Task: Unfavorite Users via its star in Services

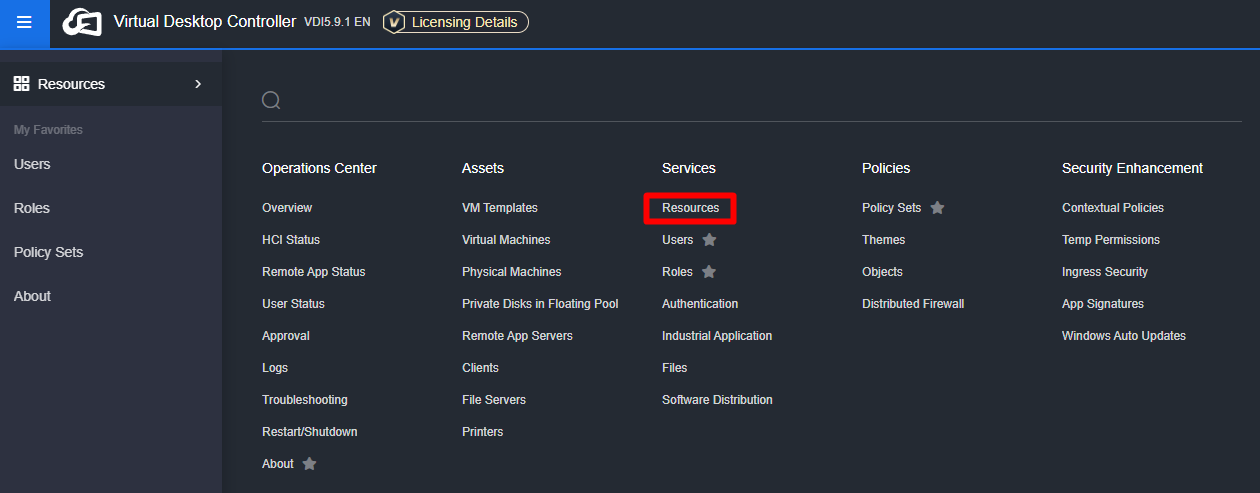Action: pyautogui.click(x=709, y=240)
